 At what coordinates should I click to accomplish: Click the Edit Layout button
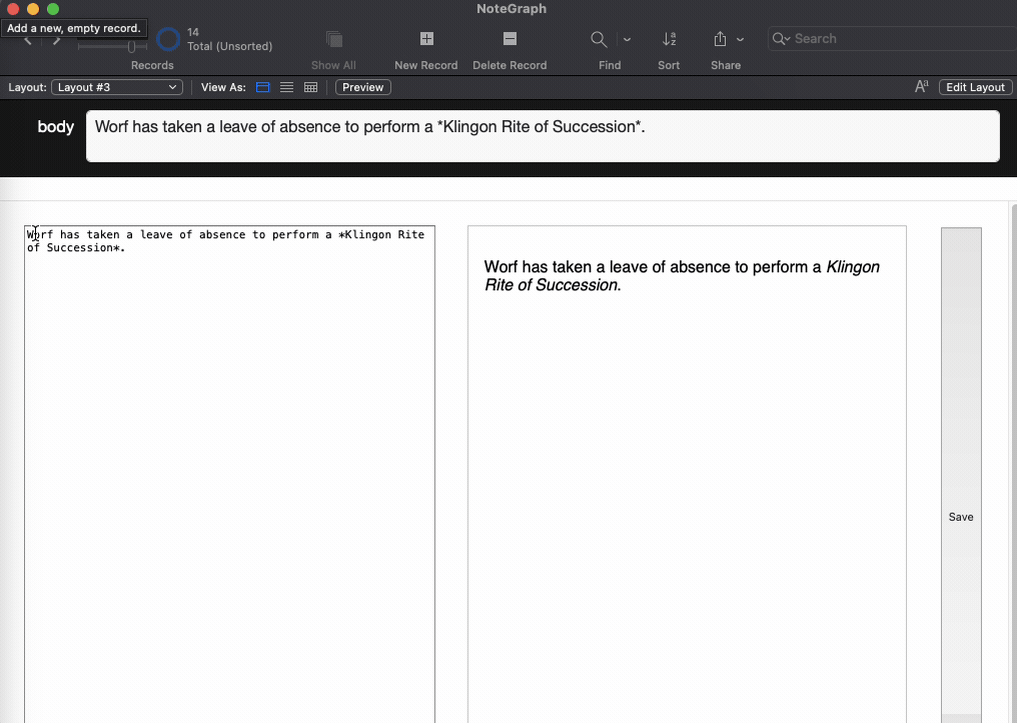point(975,87)
